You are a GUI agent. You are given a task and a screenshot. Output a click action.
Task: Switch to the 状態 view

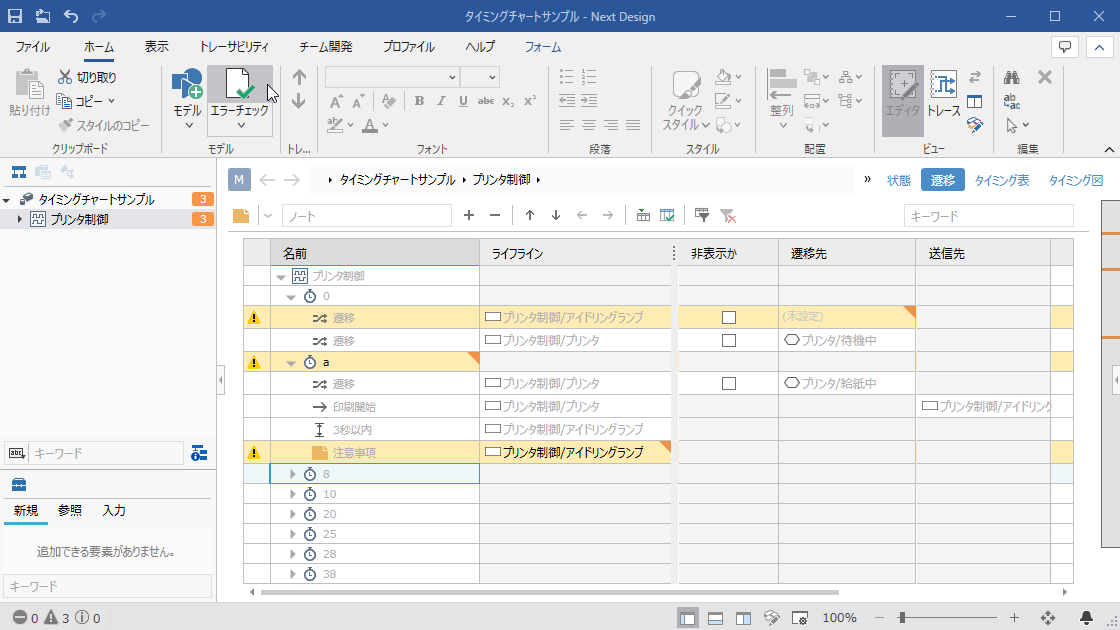(899, 181)
